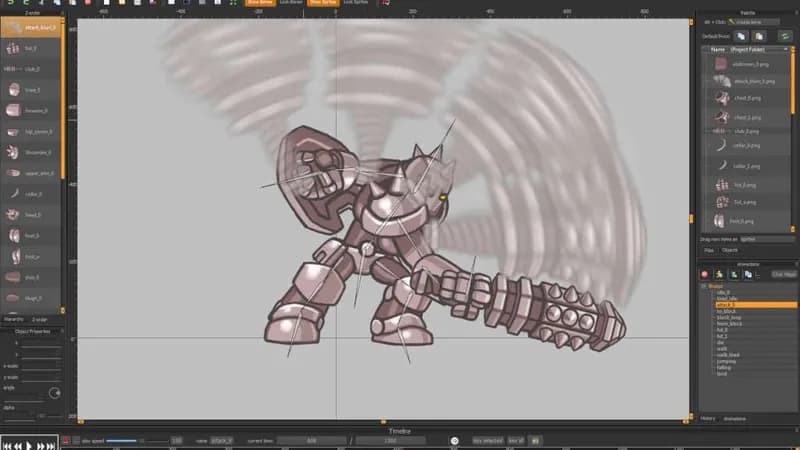Jump to the animation start in timeline
This screenshot has height=450, width=800.
(7, 445)
